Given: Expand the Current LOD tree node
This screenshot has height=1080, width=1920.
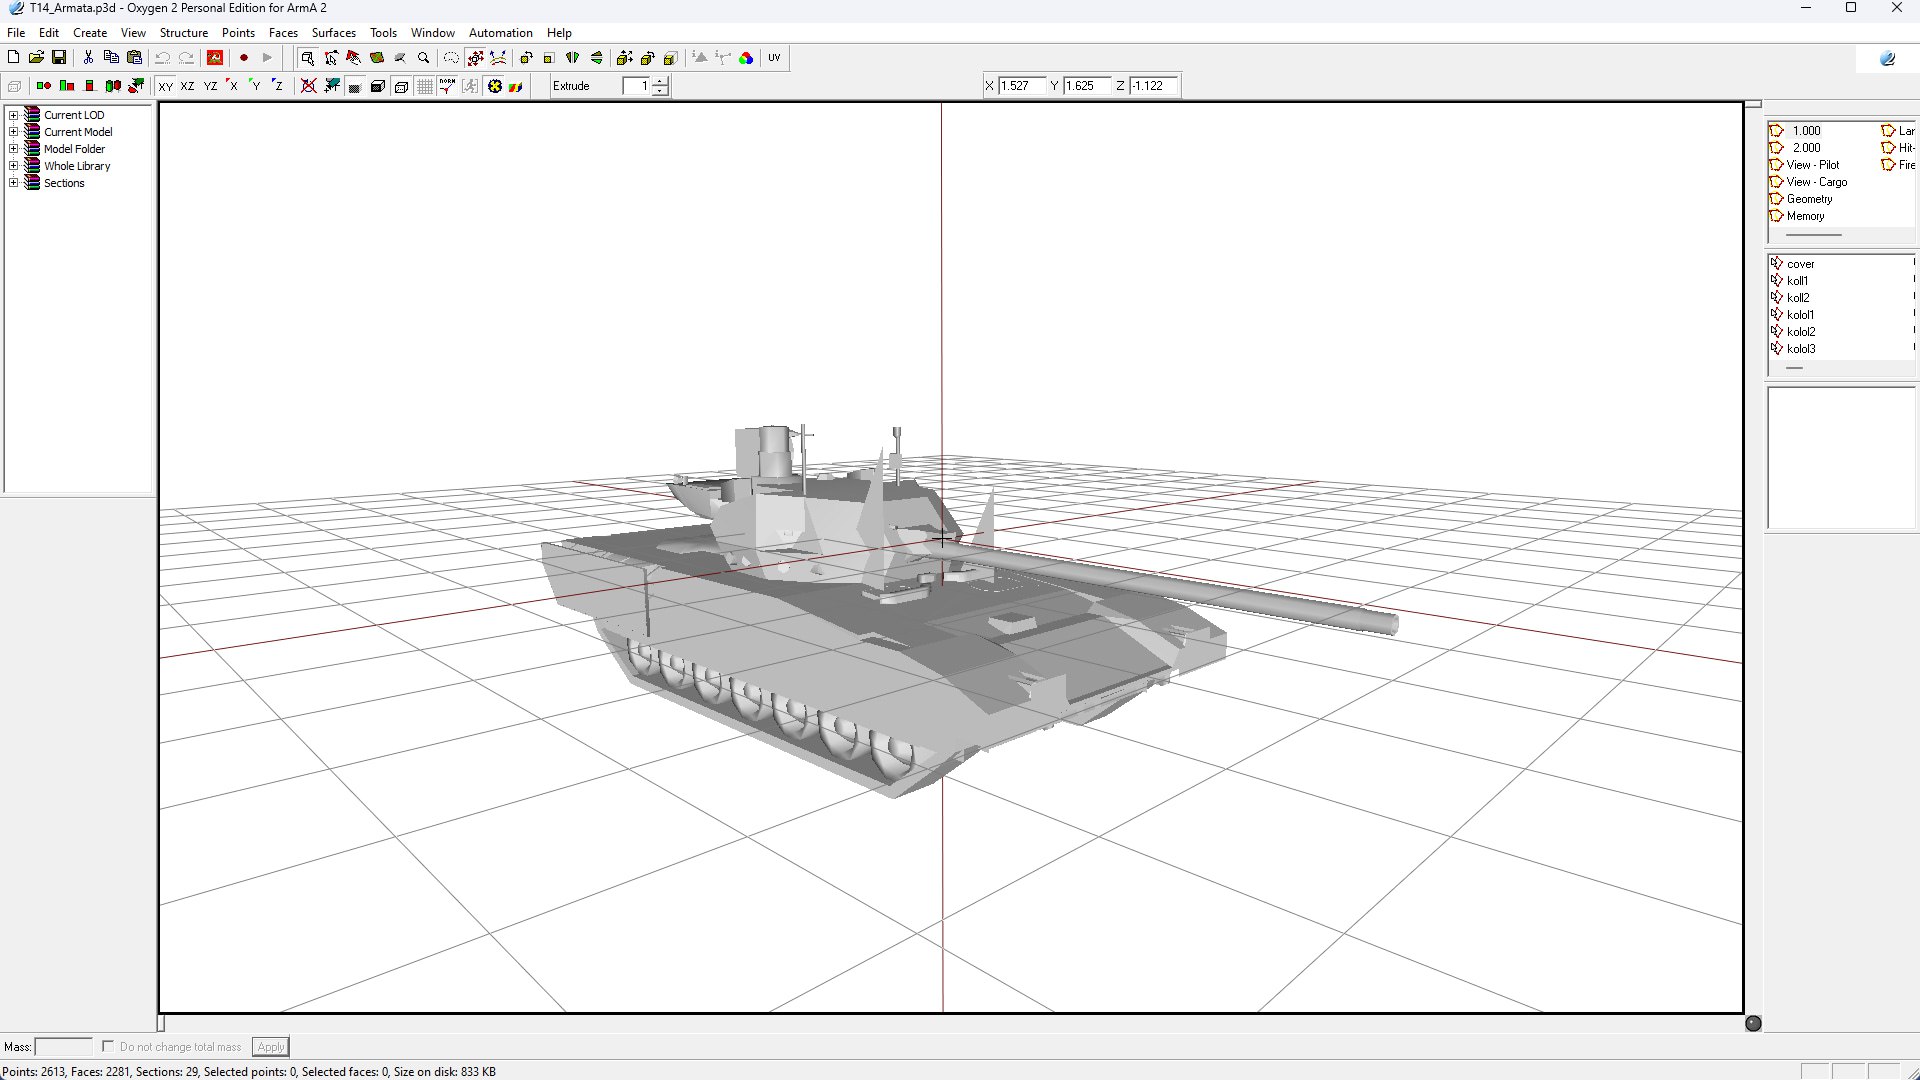Looking at the screenshot, I should [14, 115].
